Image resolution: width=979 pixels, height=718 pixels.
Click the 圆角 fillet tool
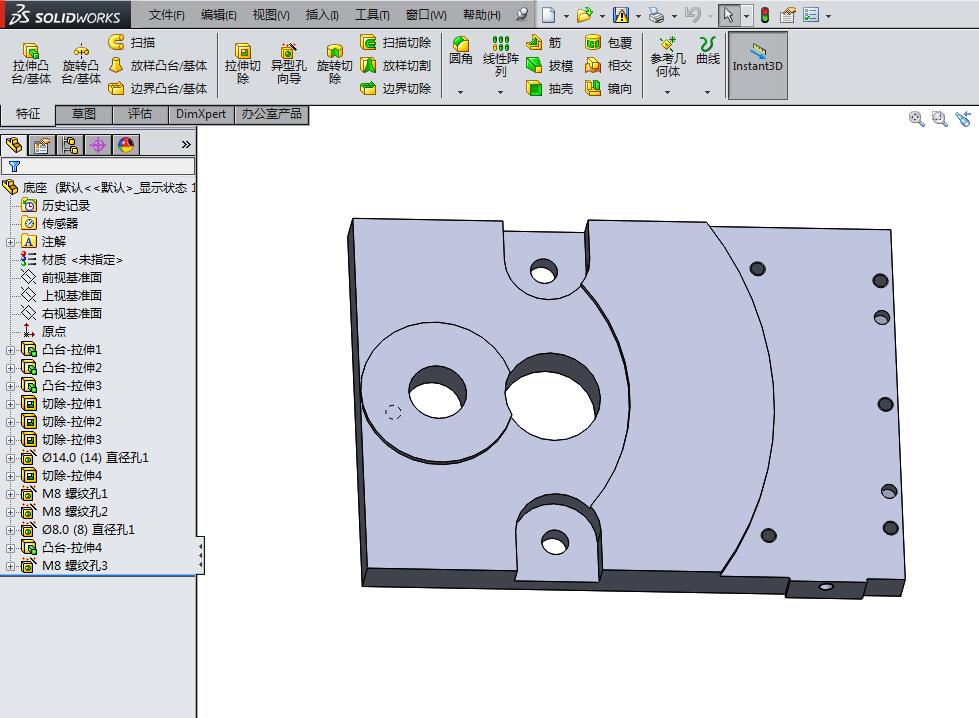click(x=461, y=50)
